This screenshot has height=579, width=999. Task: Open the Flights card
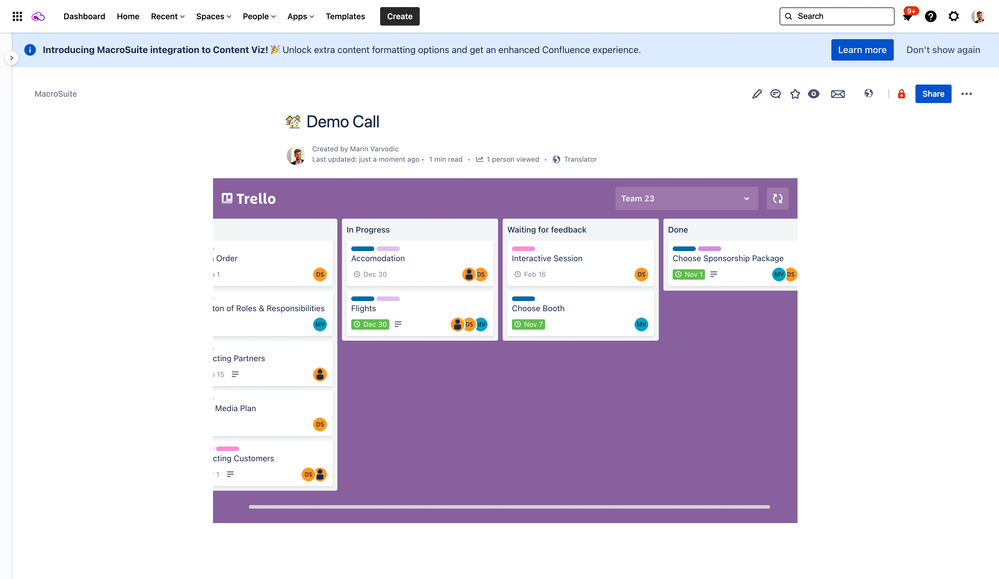coord(420,313)
